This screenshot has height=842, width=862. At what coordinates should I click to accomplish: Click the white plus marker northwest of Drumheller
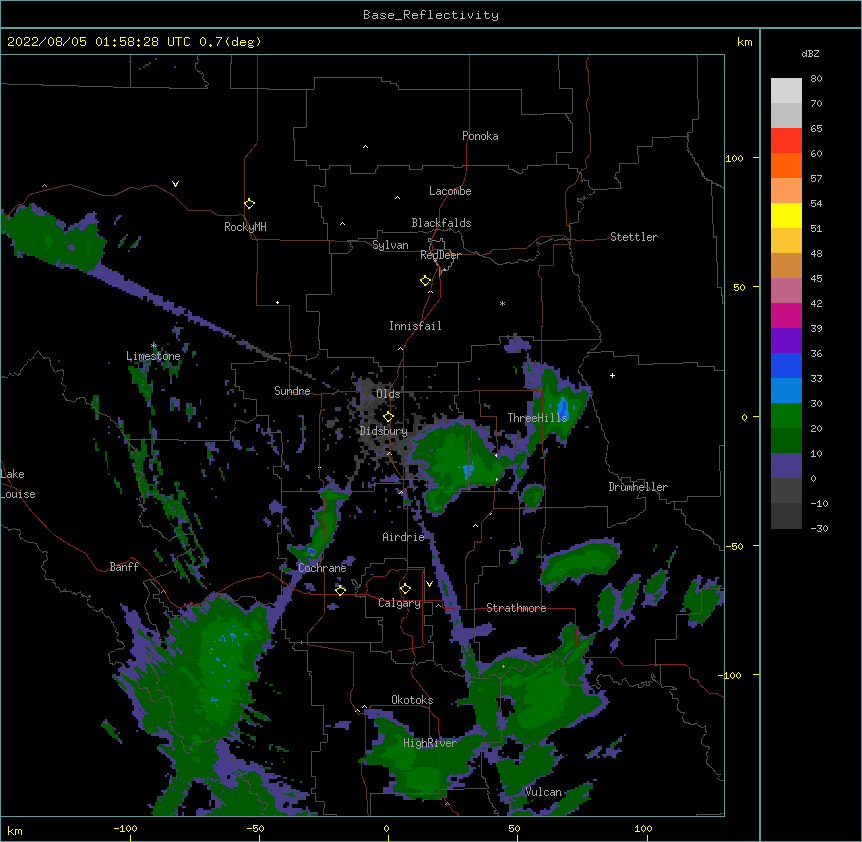(x=612, y=375)
